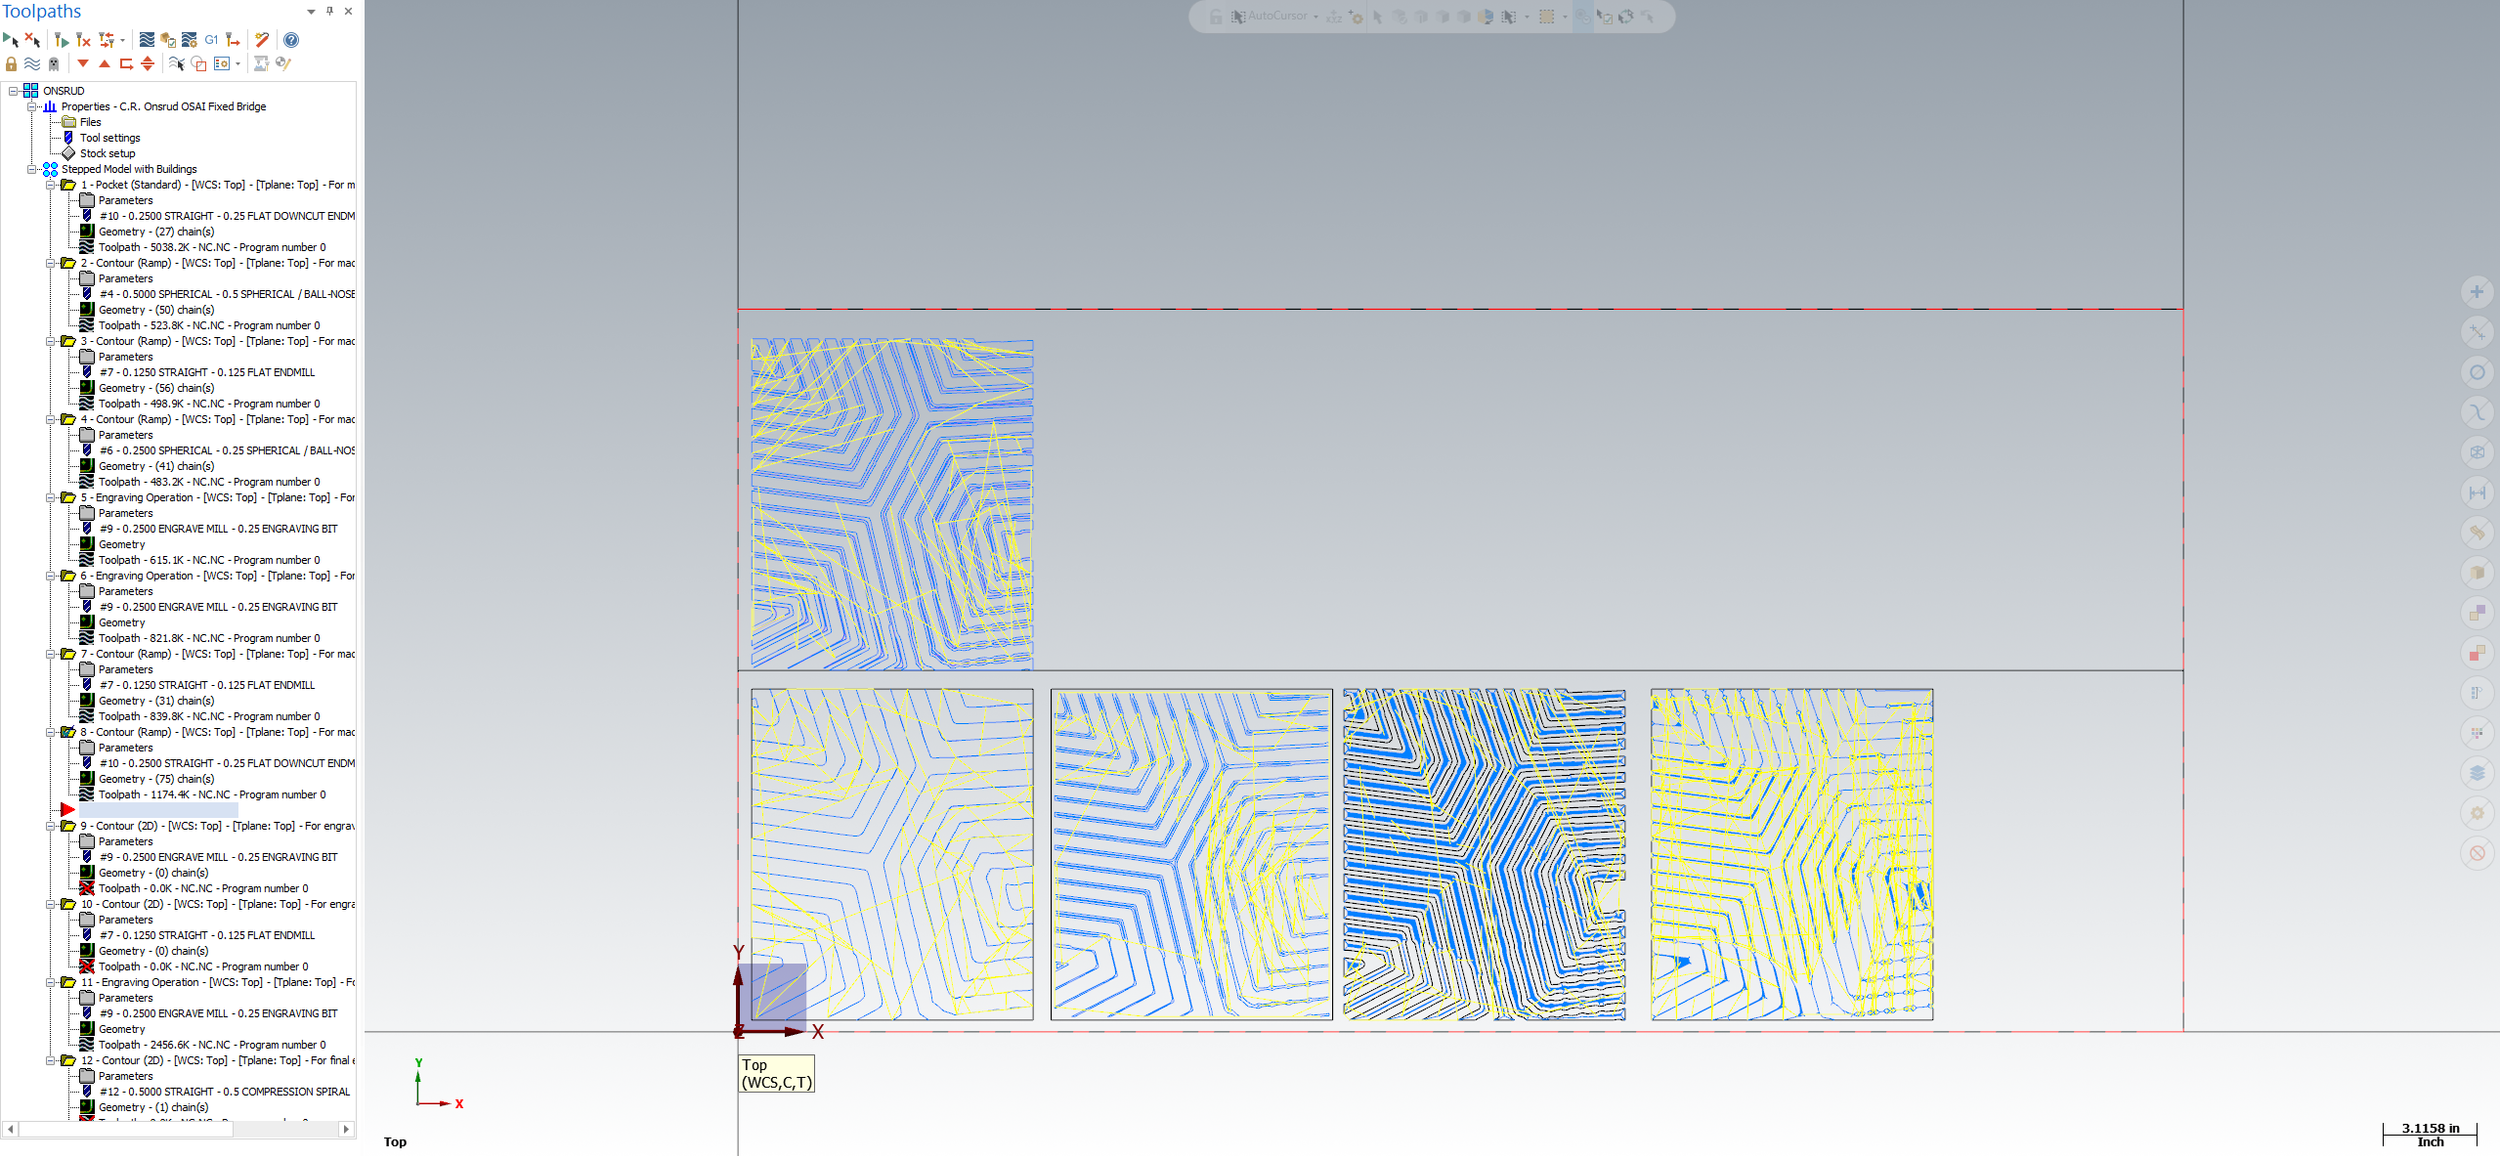Click horizontal scrollbar right arrow in tree
2500x1156 pixels.
346,1129
